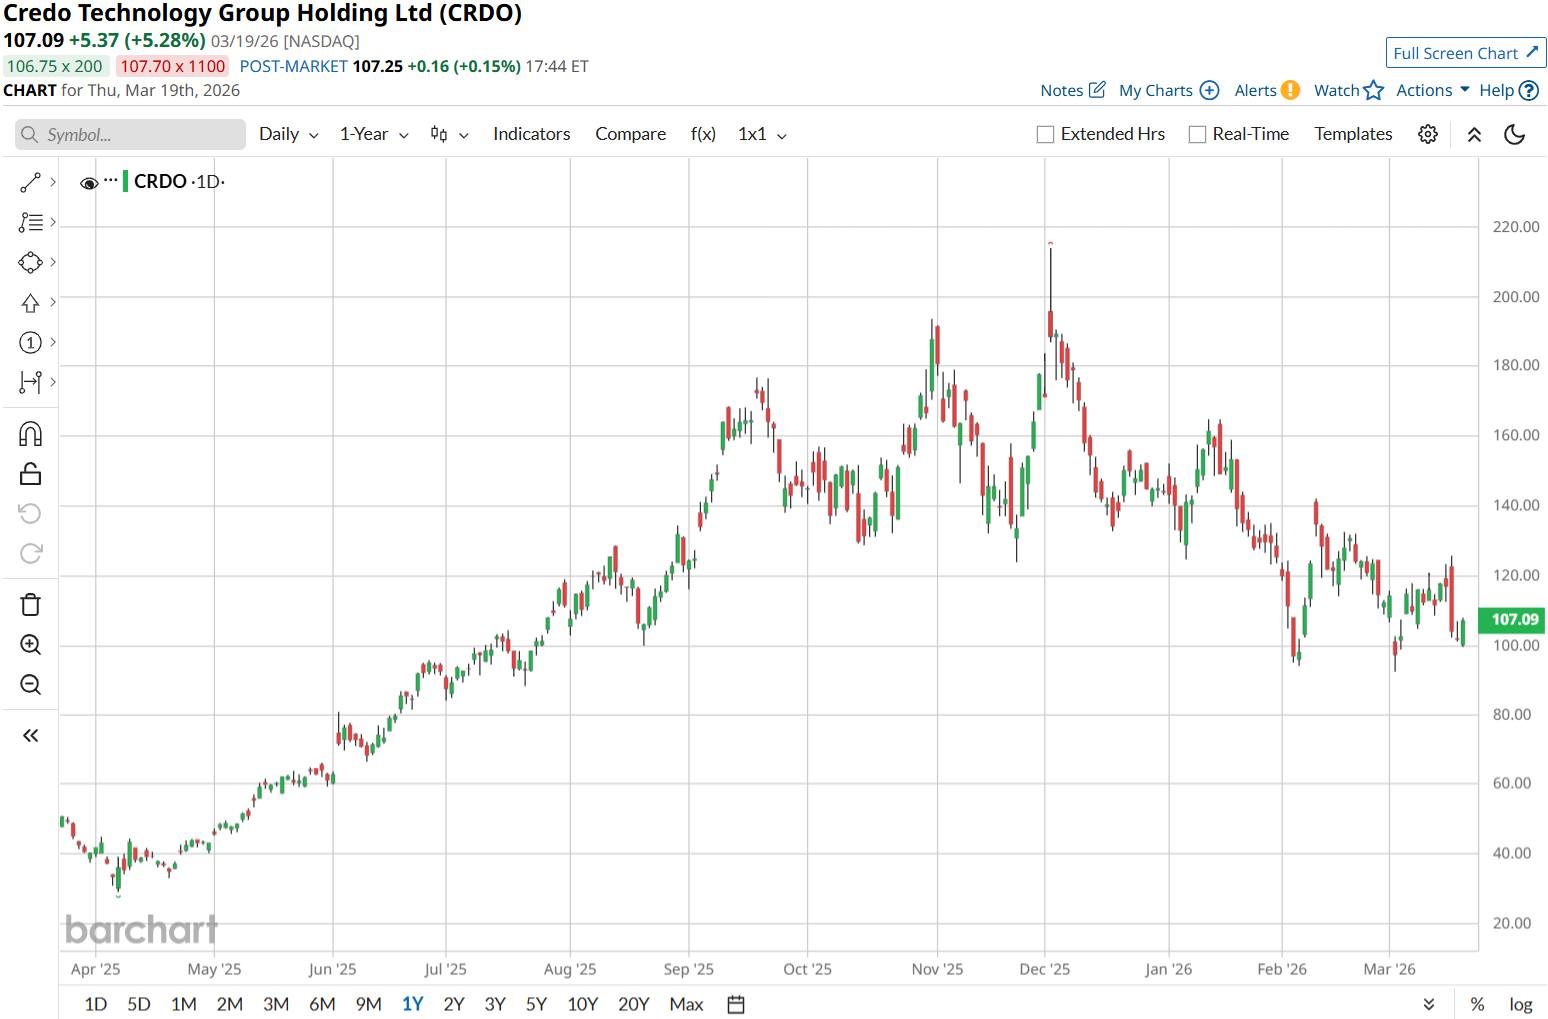Open the custom date range calendar
The image size is (1548, 1019).
pos(736,1004)
